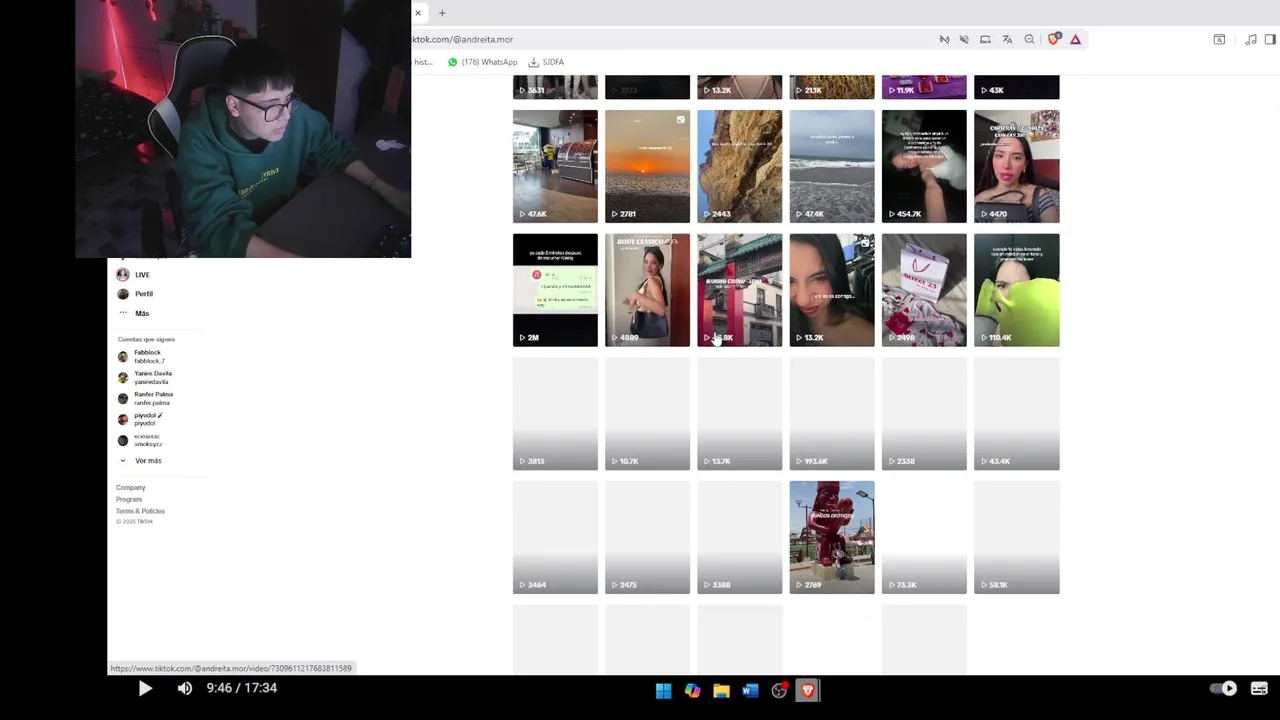Open rocky cliff video with 2443 views
The image size is (1280, 720).
[739, 166]
